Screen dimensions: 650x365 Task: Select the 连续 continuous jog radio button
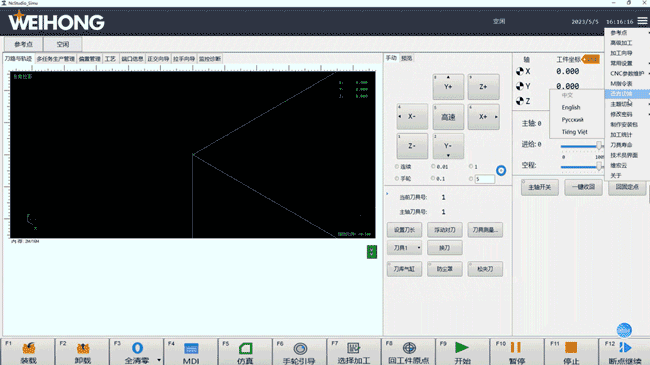tap(397, 166)
